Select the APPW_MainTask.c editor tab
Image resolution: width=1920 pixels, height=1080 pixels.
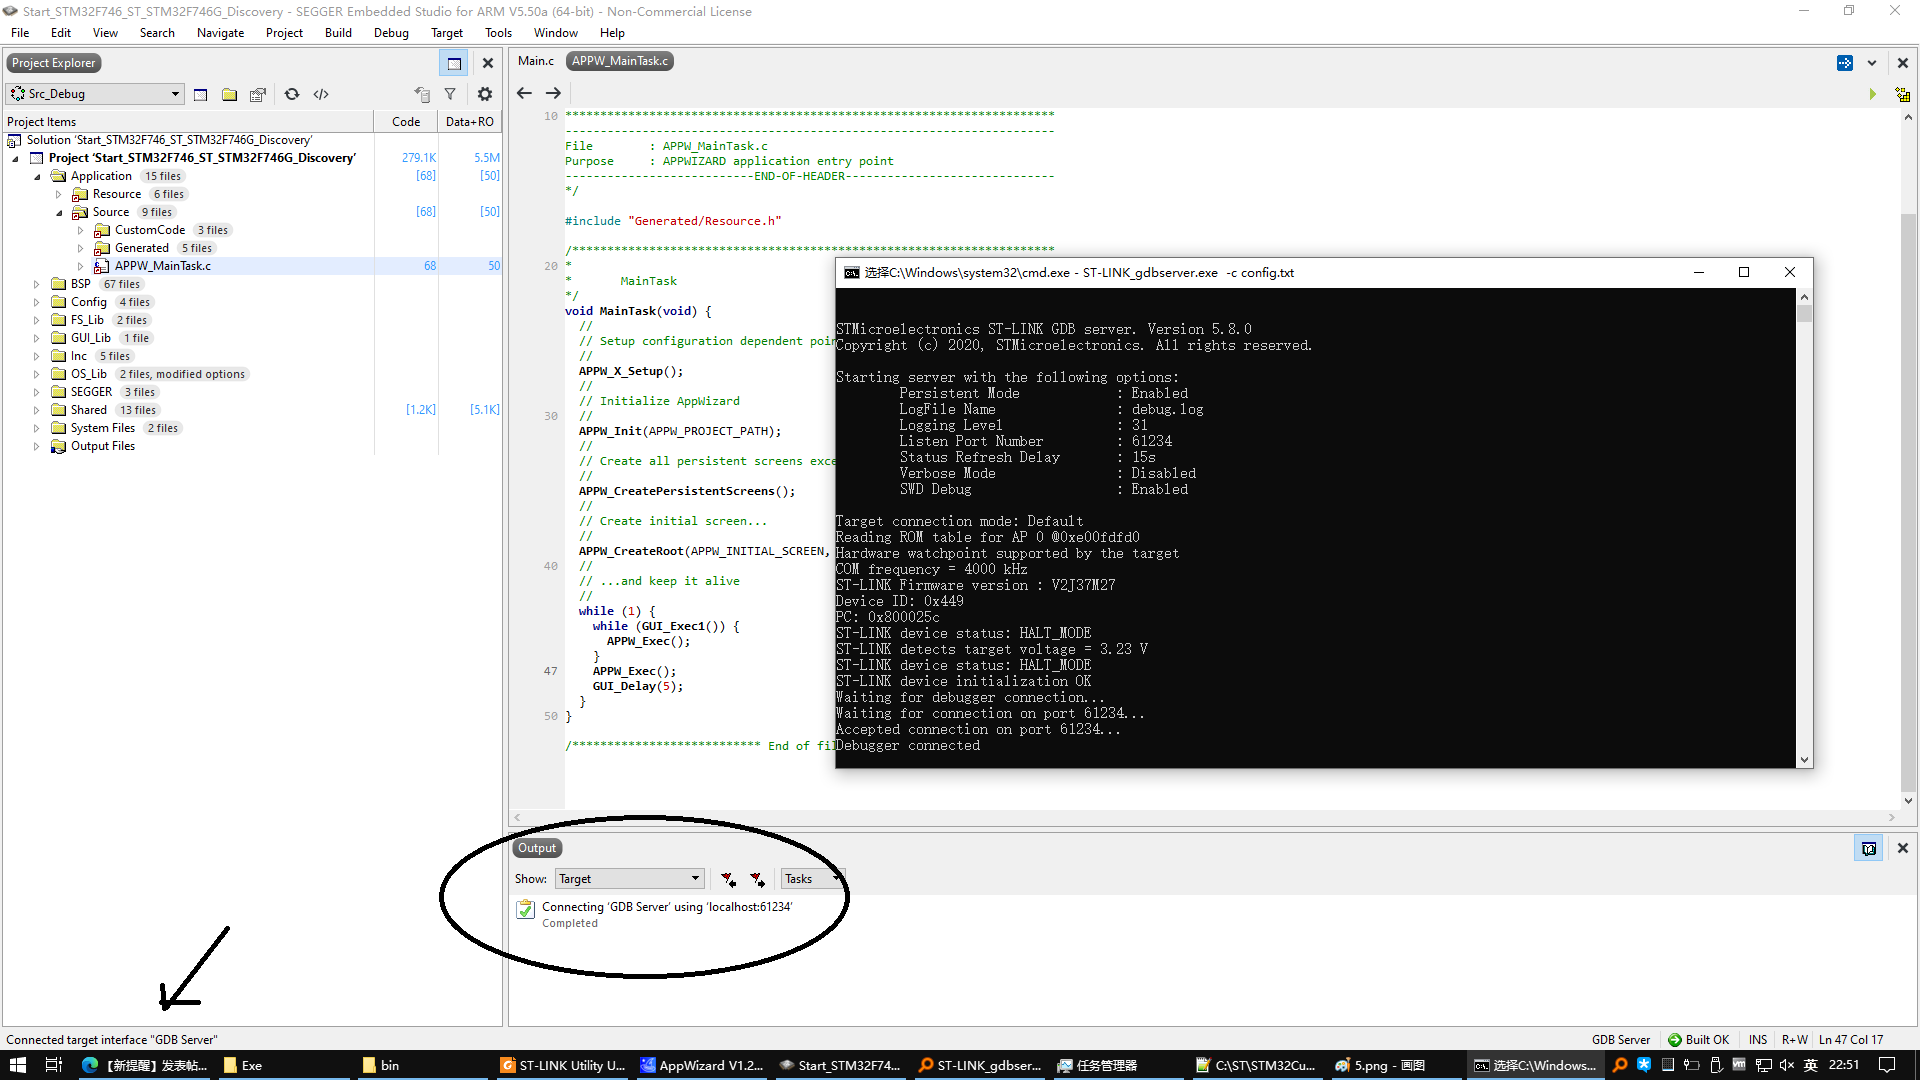point(620,61)
